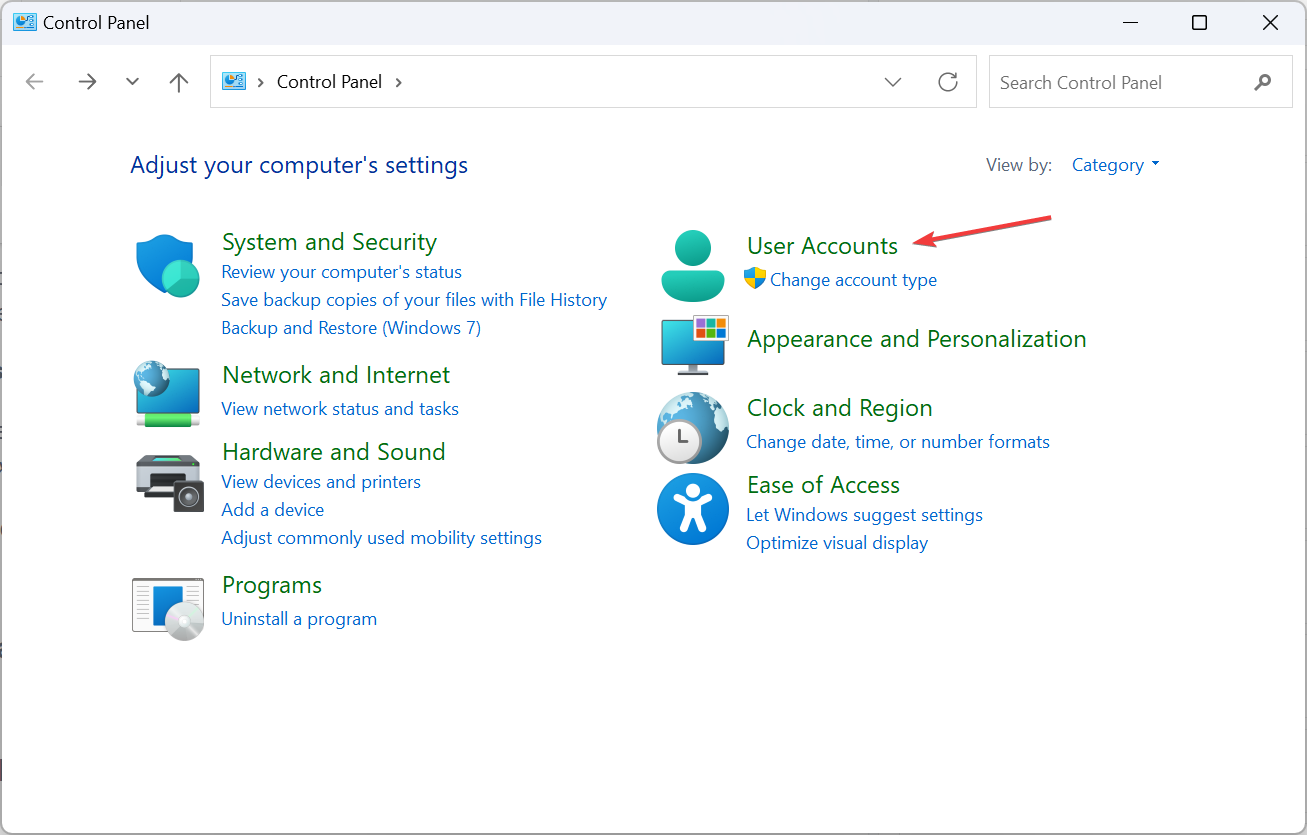
Task: Click the Hardware and Sound printer icon
Action: point(169,482)
